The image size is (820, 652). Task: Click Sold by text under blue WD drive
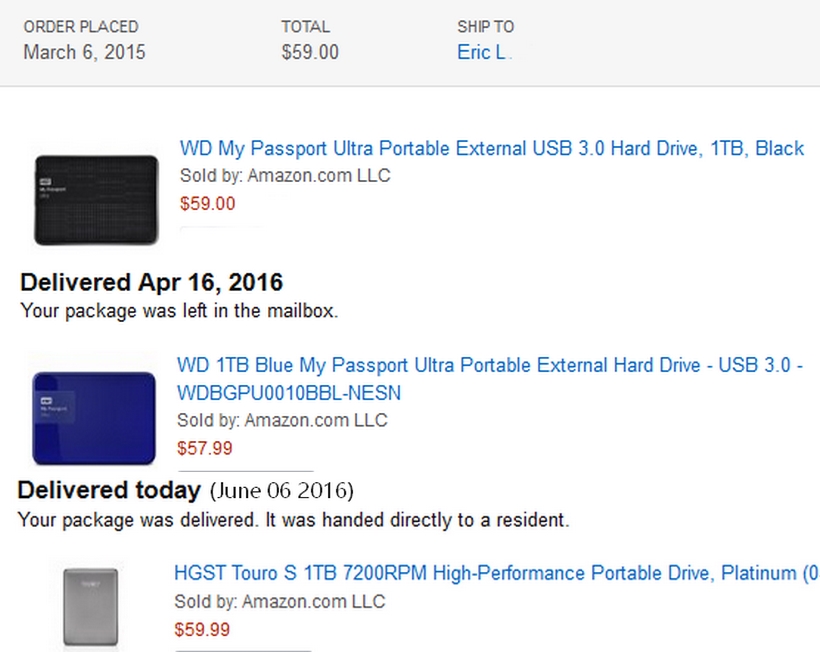[282, 420]
